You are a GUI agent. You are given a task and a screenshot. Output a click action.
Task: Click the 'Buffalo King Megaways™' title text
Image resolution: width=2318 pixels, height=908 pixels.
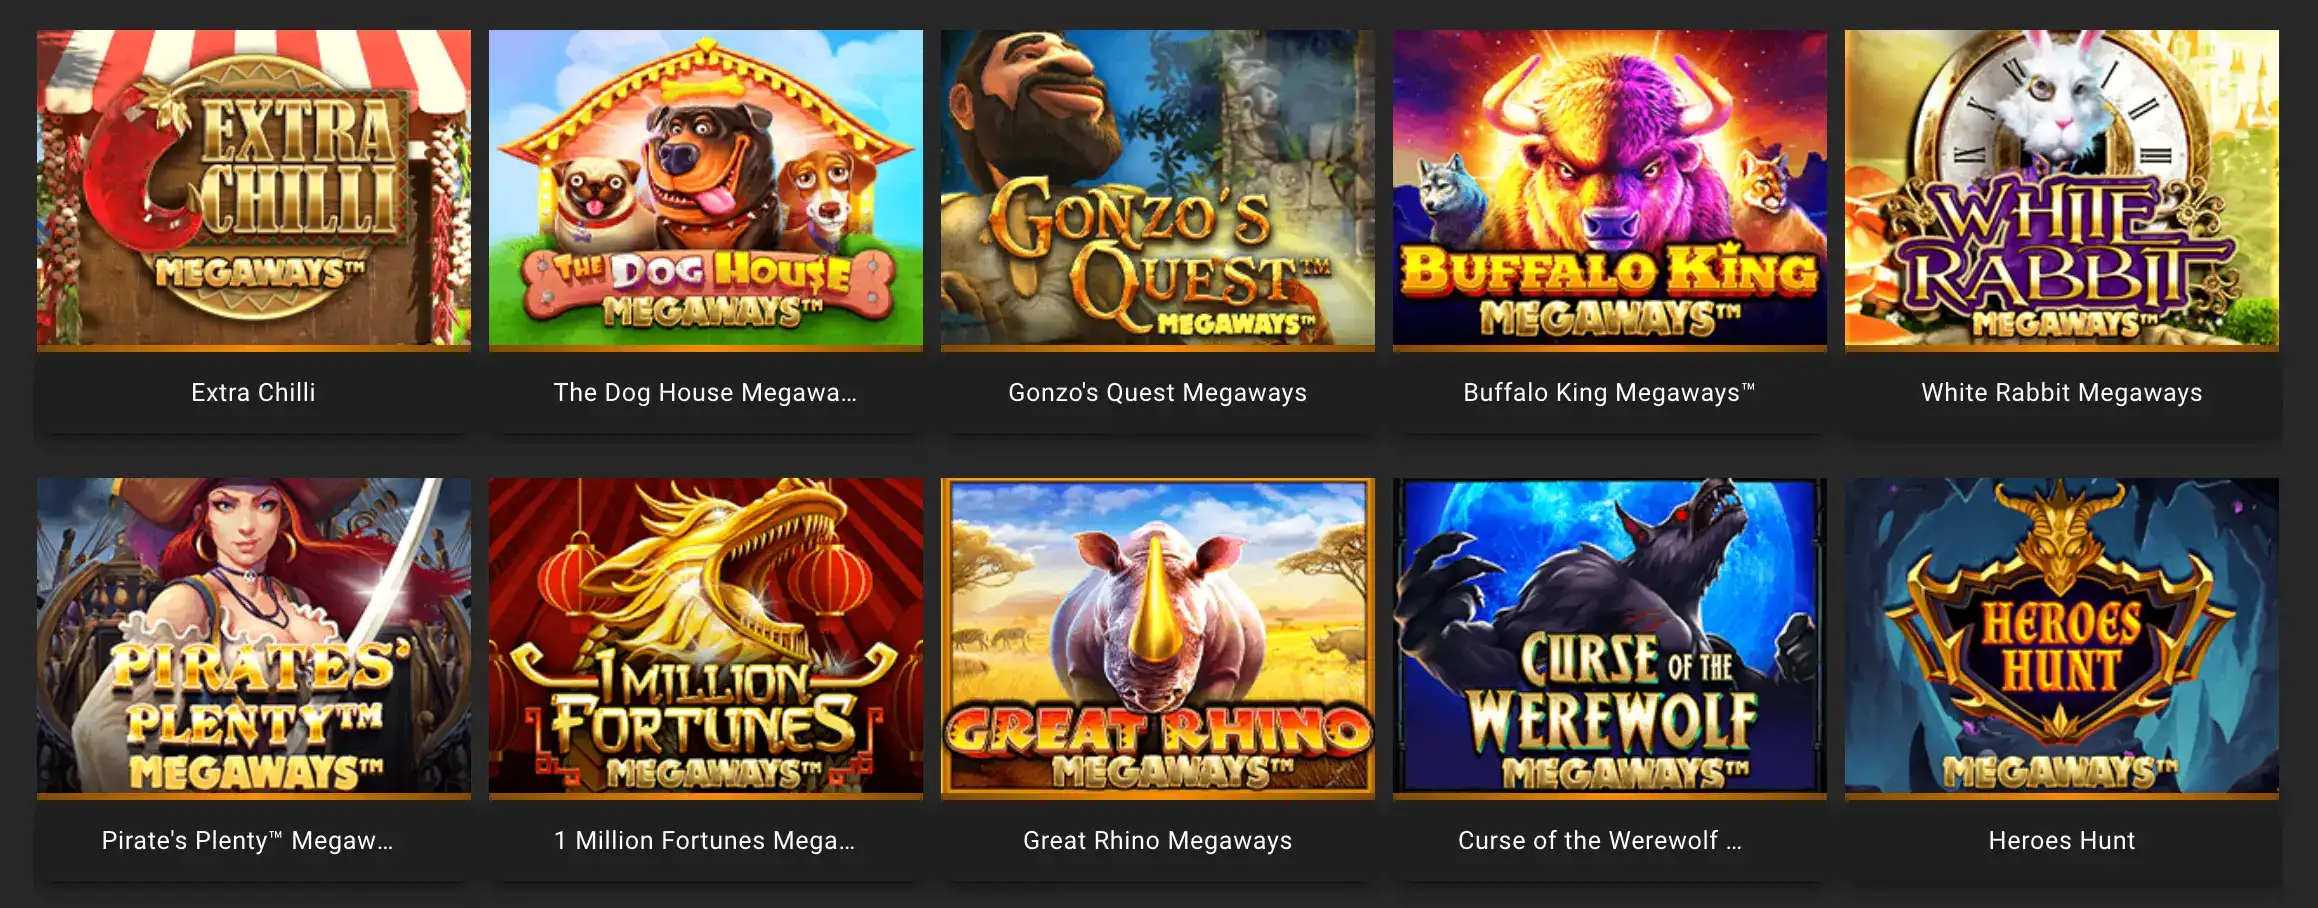tap(1610, 393)
